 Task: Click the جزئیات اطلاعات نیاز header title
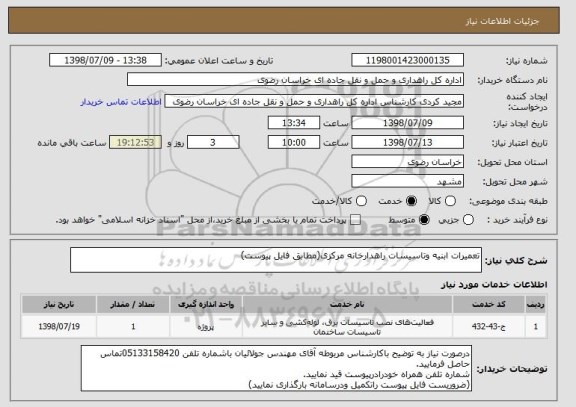pyautogui.click(x=502, y=21)
